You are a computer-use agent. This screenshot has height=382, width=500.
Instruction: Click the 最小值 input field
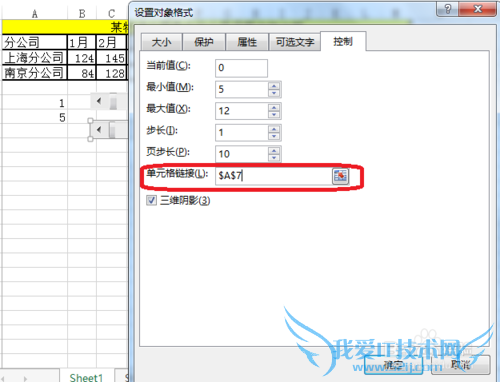(x=242, y=89)
